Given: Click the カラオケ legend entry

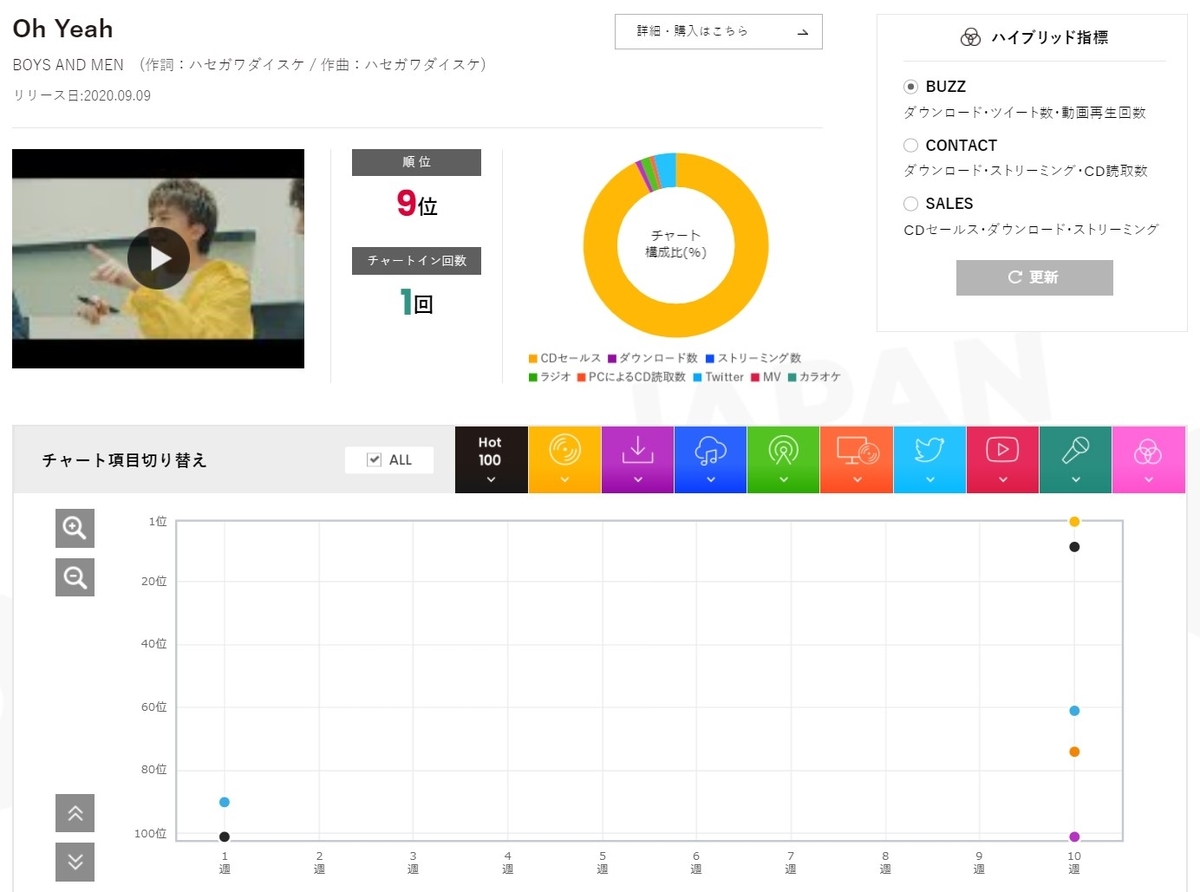Looking at the screenshot, I should (814, 377).
